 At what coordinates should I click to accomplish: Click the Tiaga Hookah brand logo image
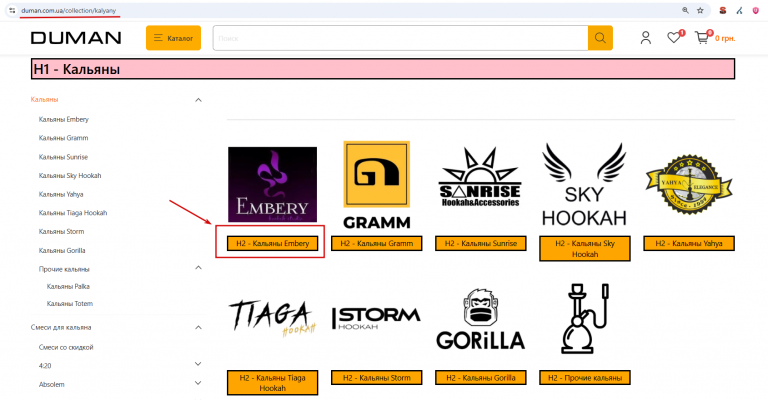click(x=273, y=318)
